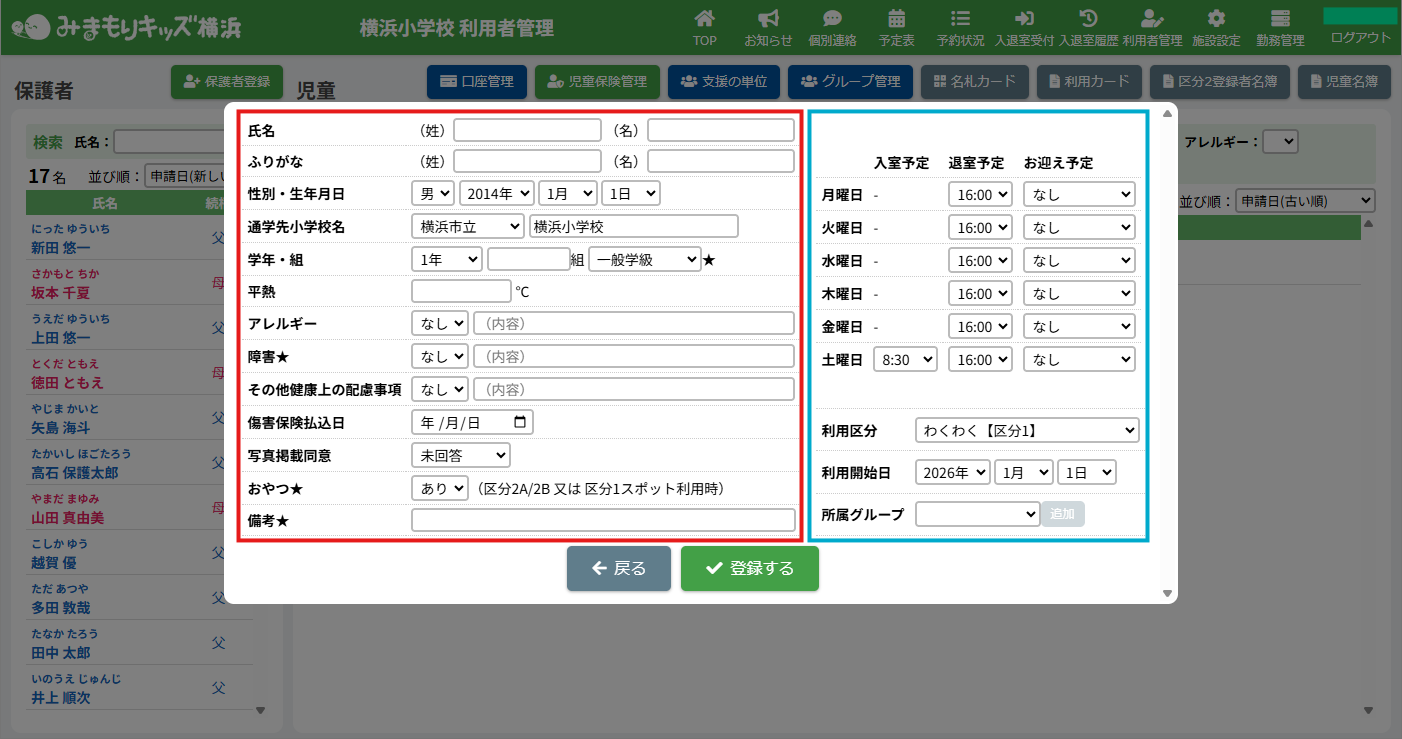Expand the 性別 dropdown showing 男
The image size is (1402, 739).
pyautogui.click(x=433, y=193)
